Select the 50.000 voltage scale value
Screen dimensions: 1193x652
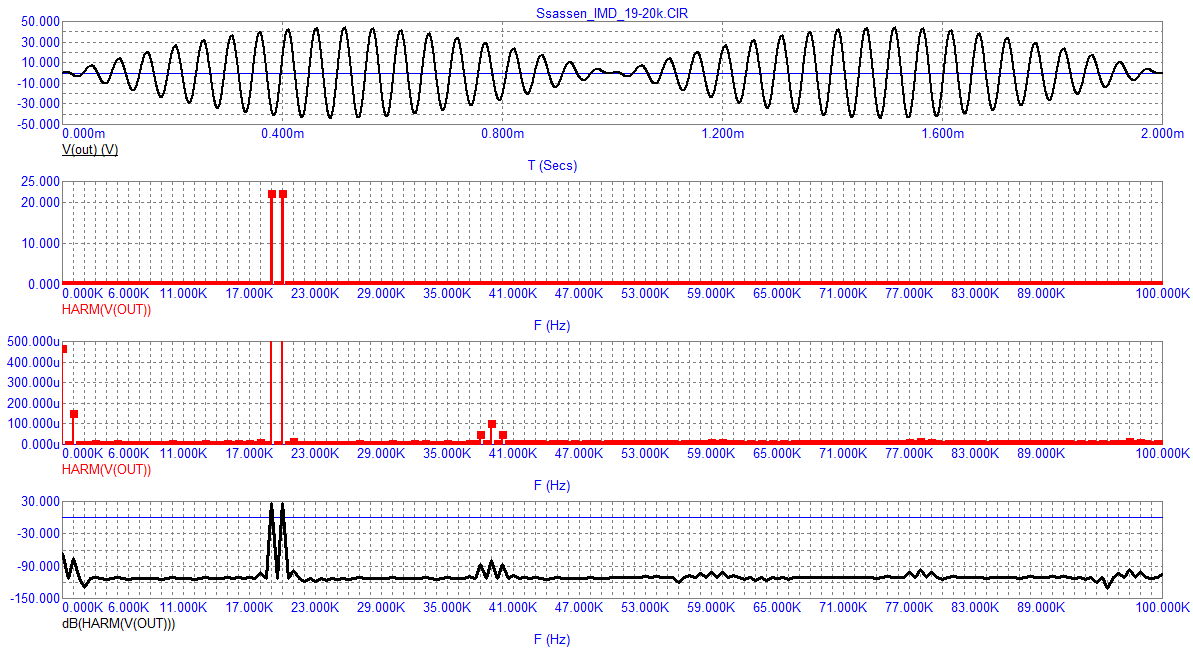pyautogui.click(x=40, y=22)
